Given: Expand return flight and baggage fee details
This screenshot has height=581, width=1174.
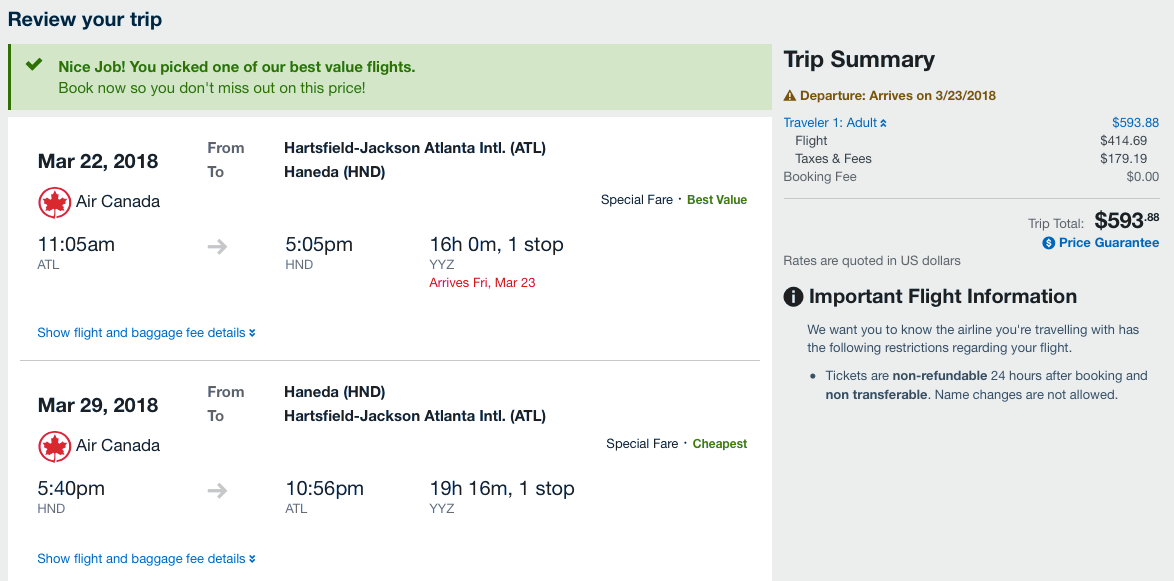Looking at the screenshot, I should click(146, 559).
